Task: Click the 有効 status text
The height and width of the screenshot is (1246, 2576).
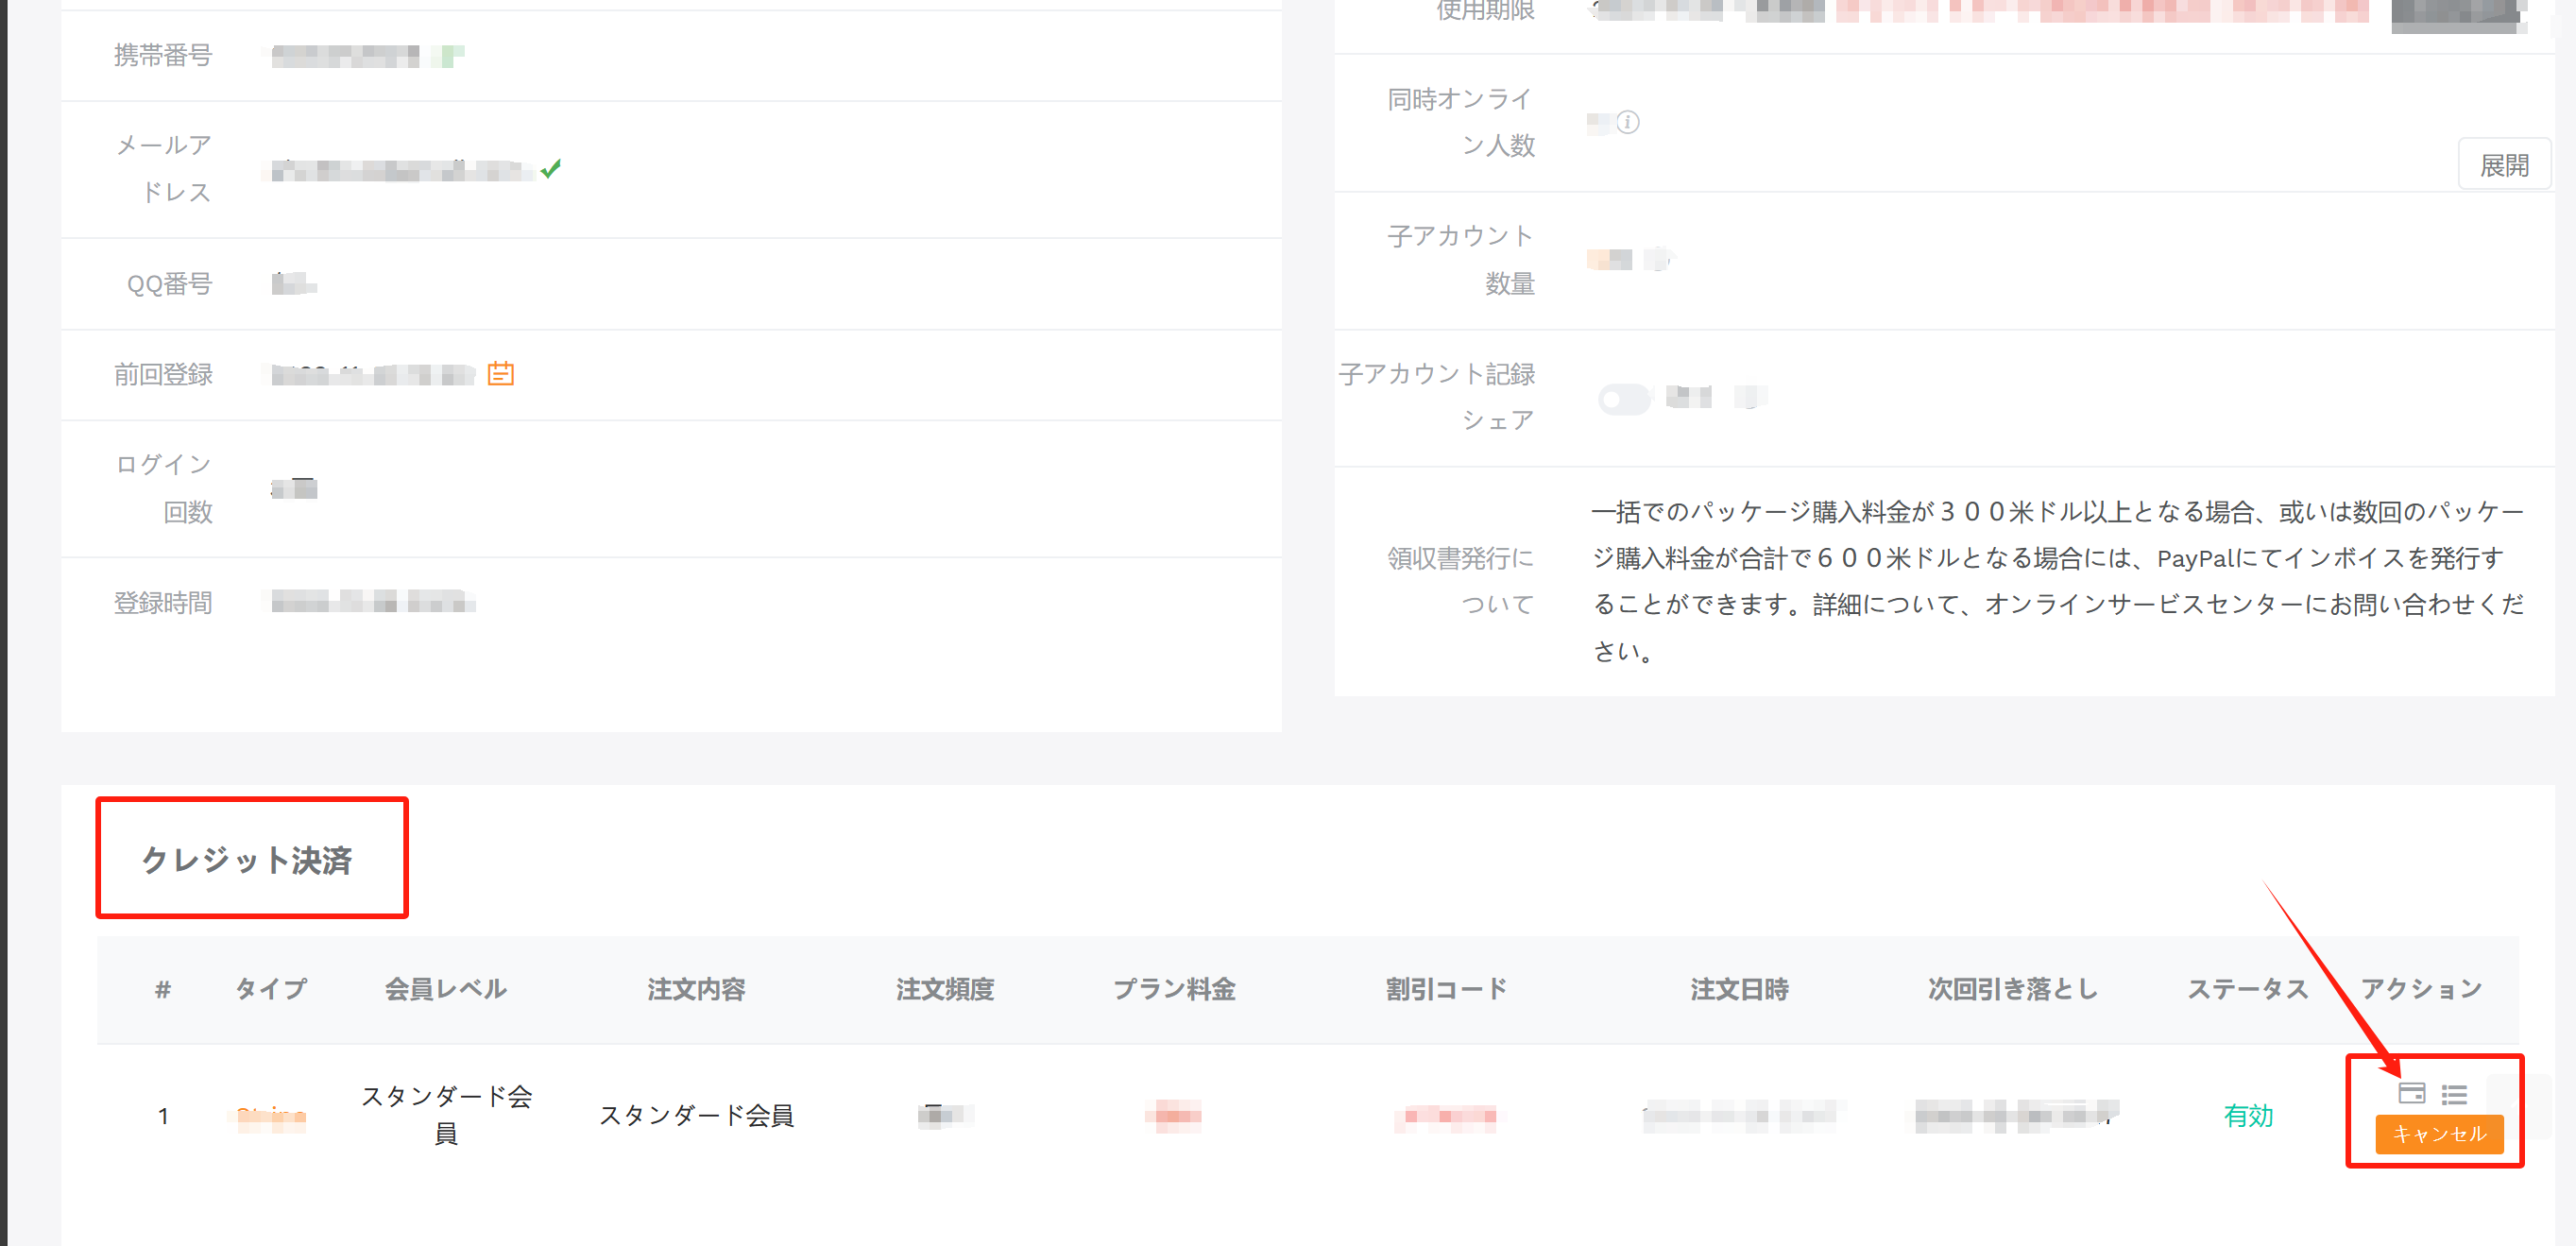Action: coord(2248,1116)
